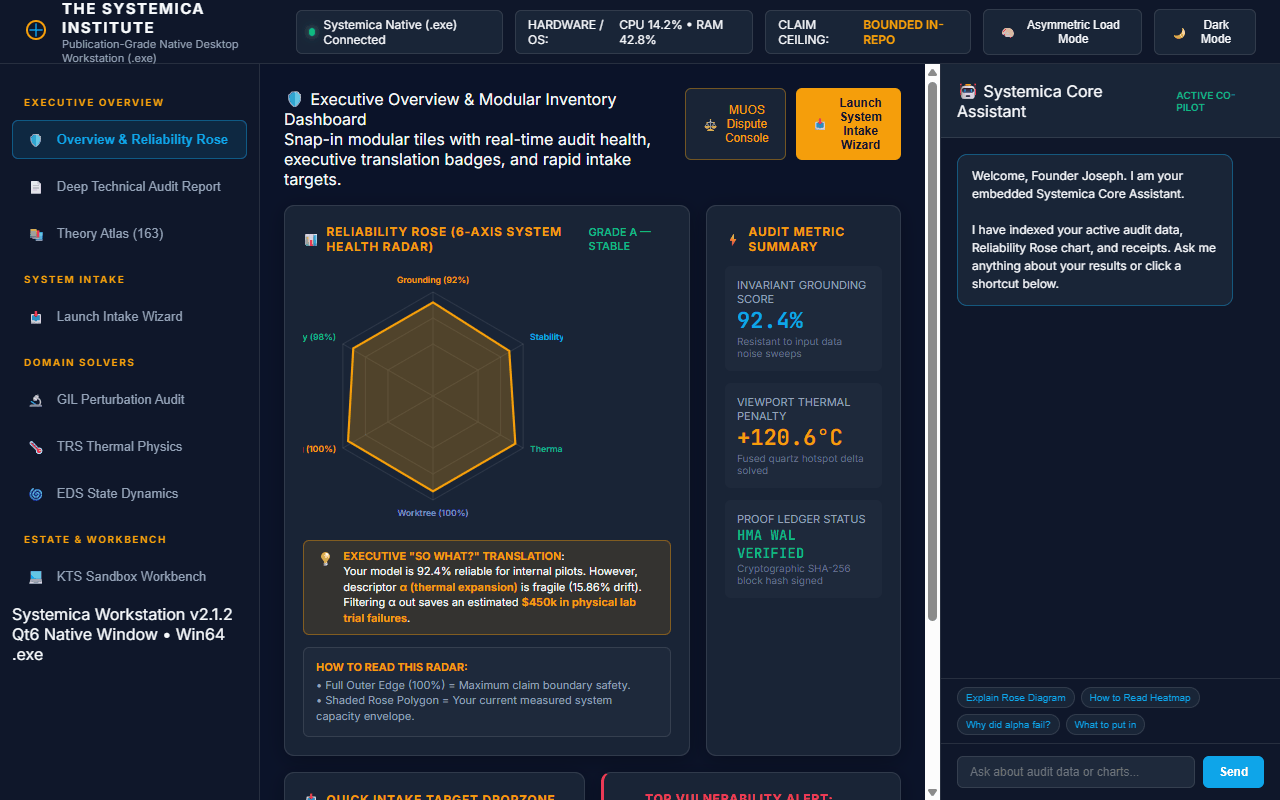Click the Systemica Institute logo icon
The image size is (1280, 800).
pos(35,30)
